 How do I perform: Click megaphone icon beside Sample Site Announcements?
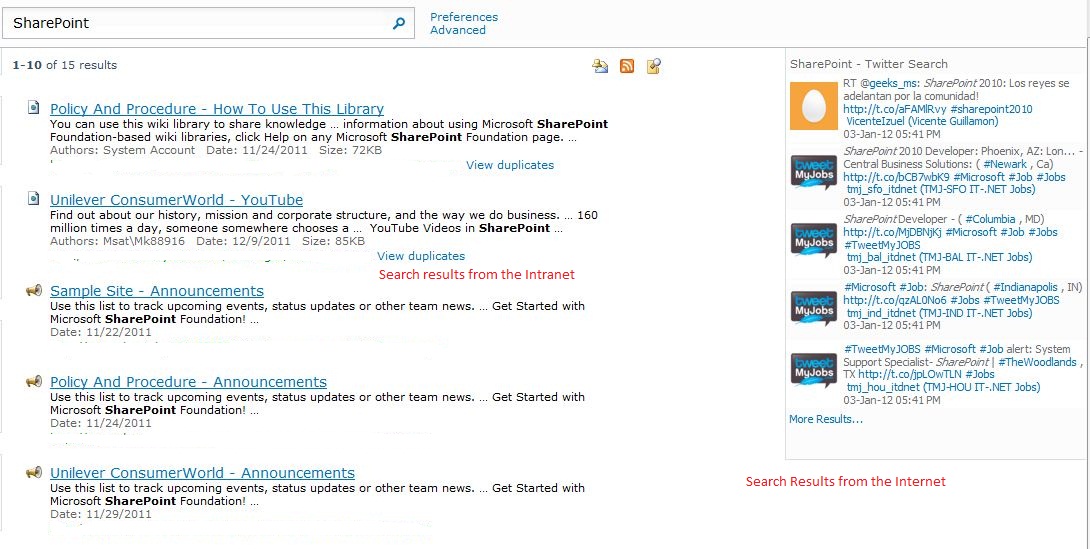click(x=33, y=290)
